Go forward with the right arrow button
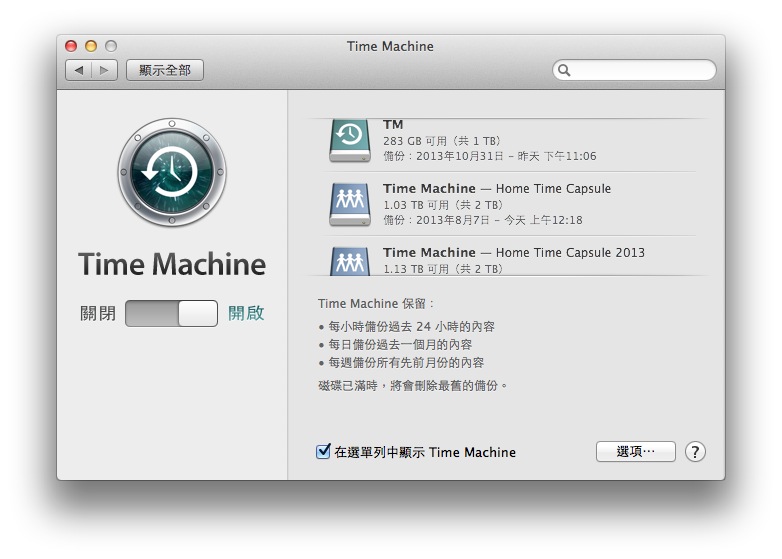The width and height of the screenshot is (782, 559). coord(104,70)
